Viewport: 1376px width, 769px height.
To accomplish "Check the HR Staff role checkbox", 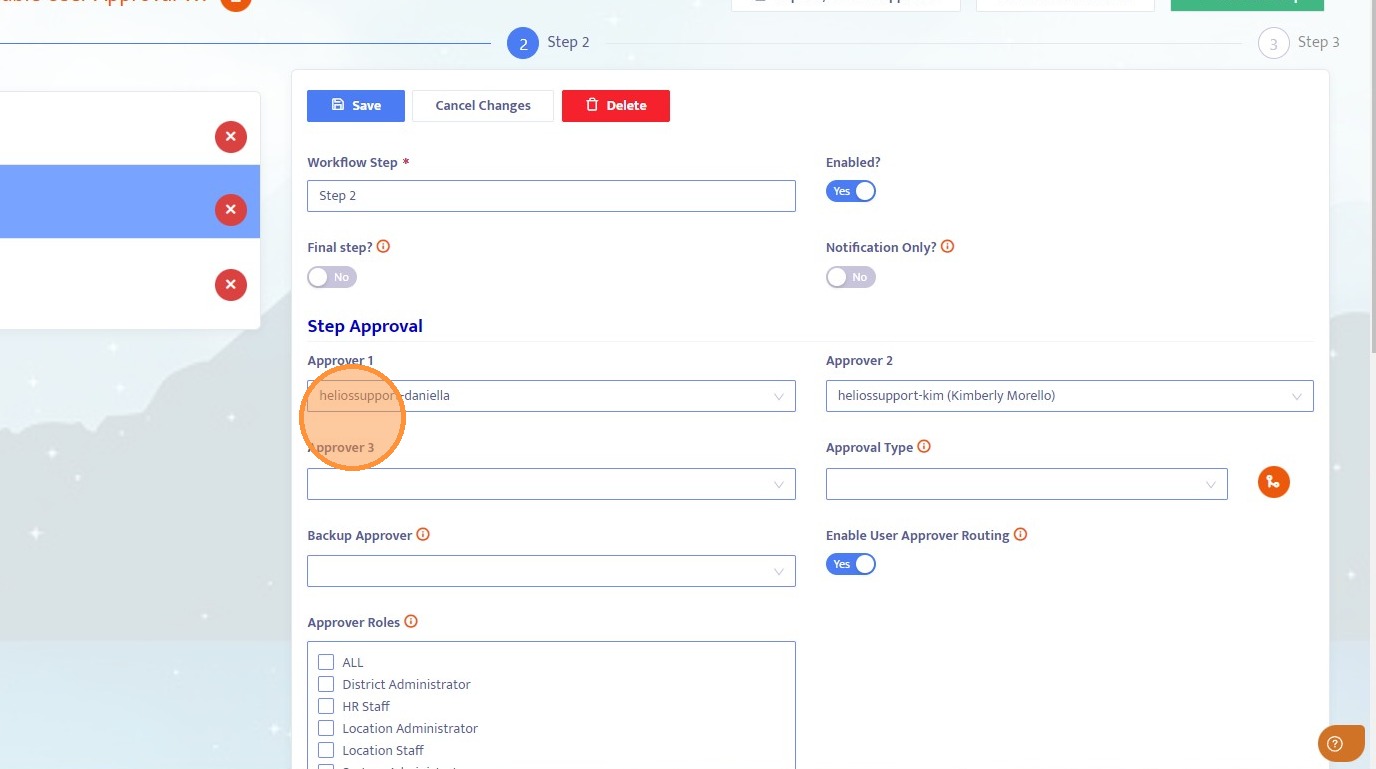I will click(326, 706).
